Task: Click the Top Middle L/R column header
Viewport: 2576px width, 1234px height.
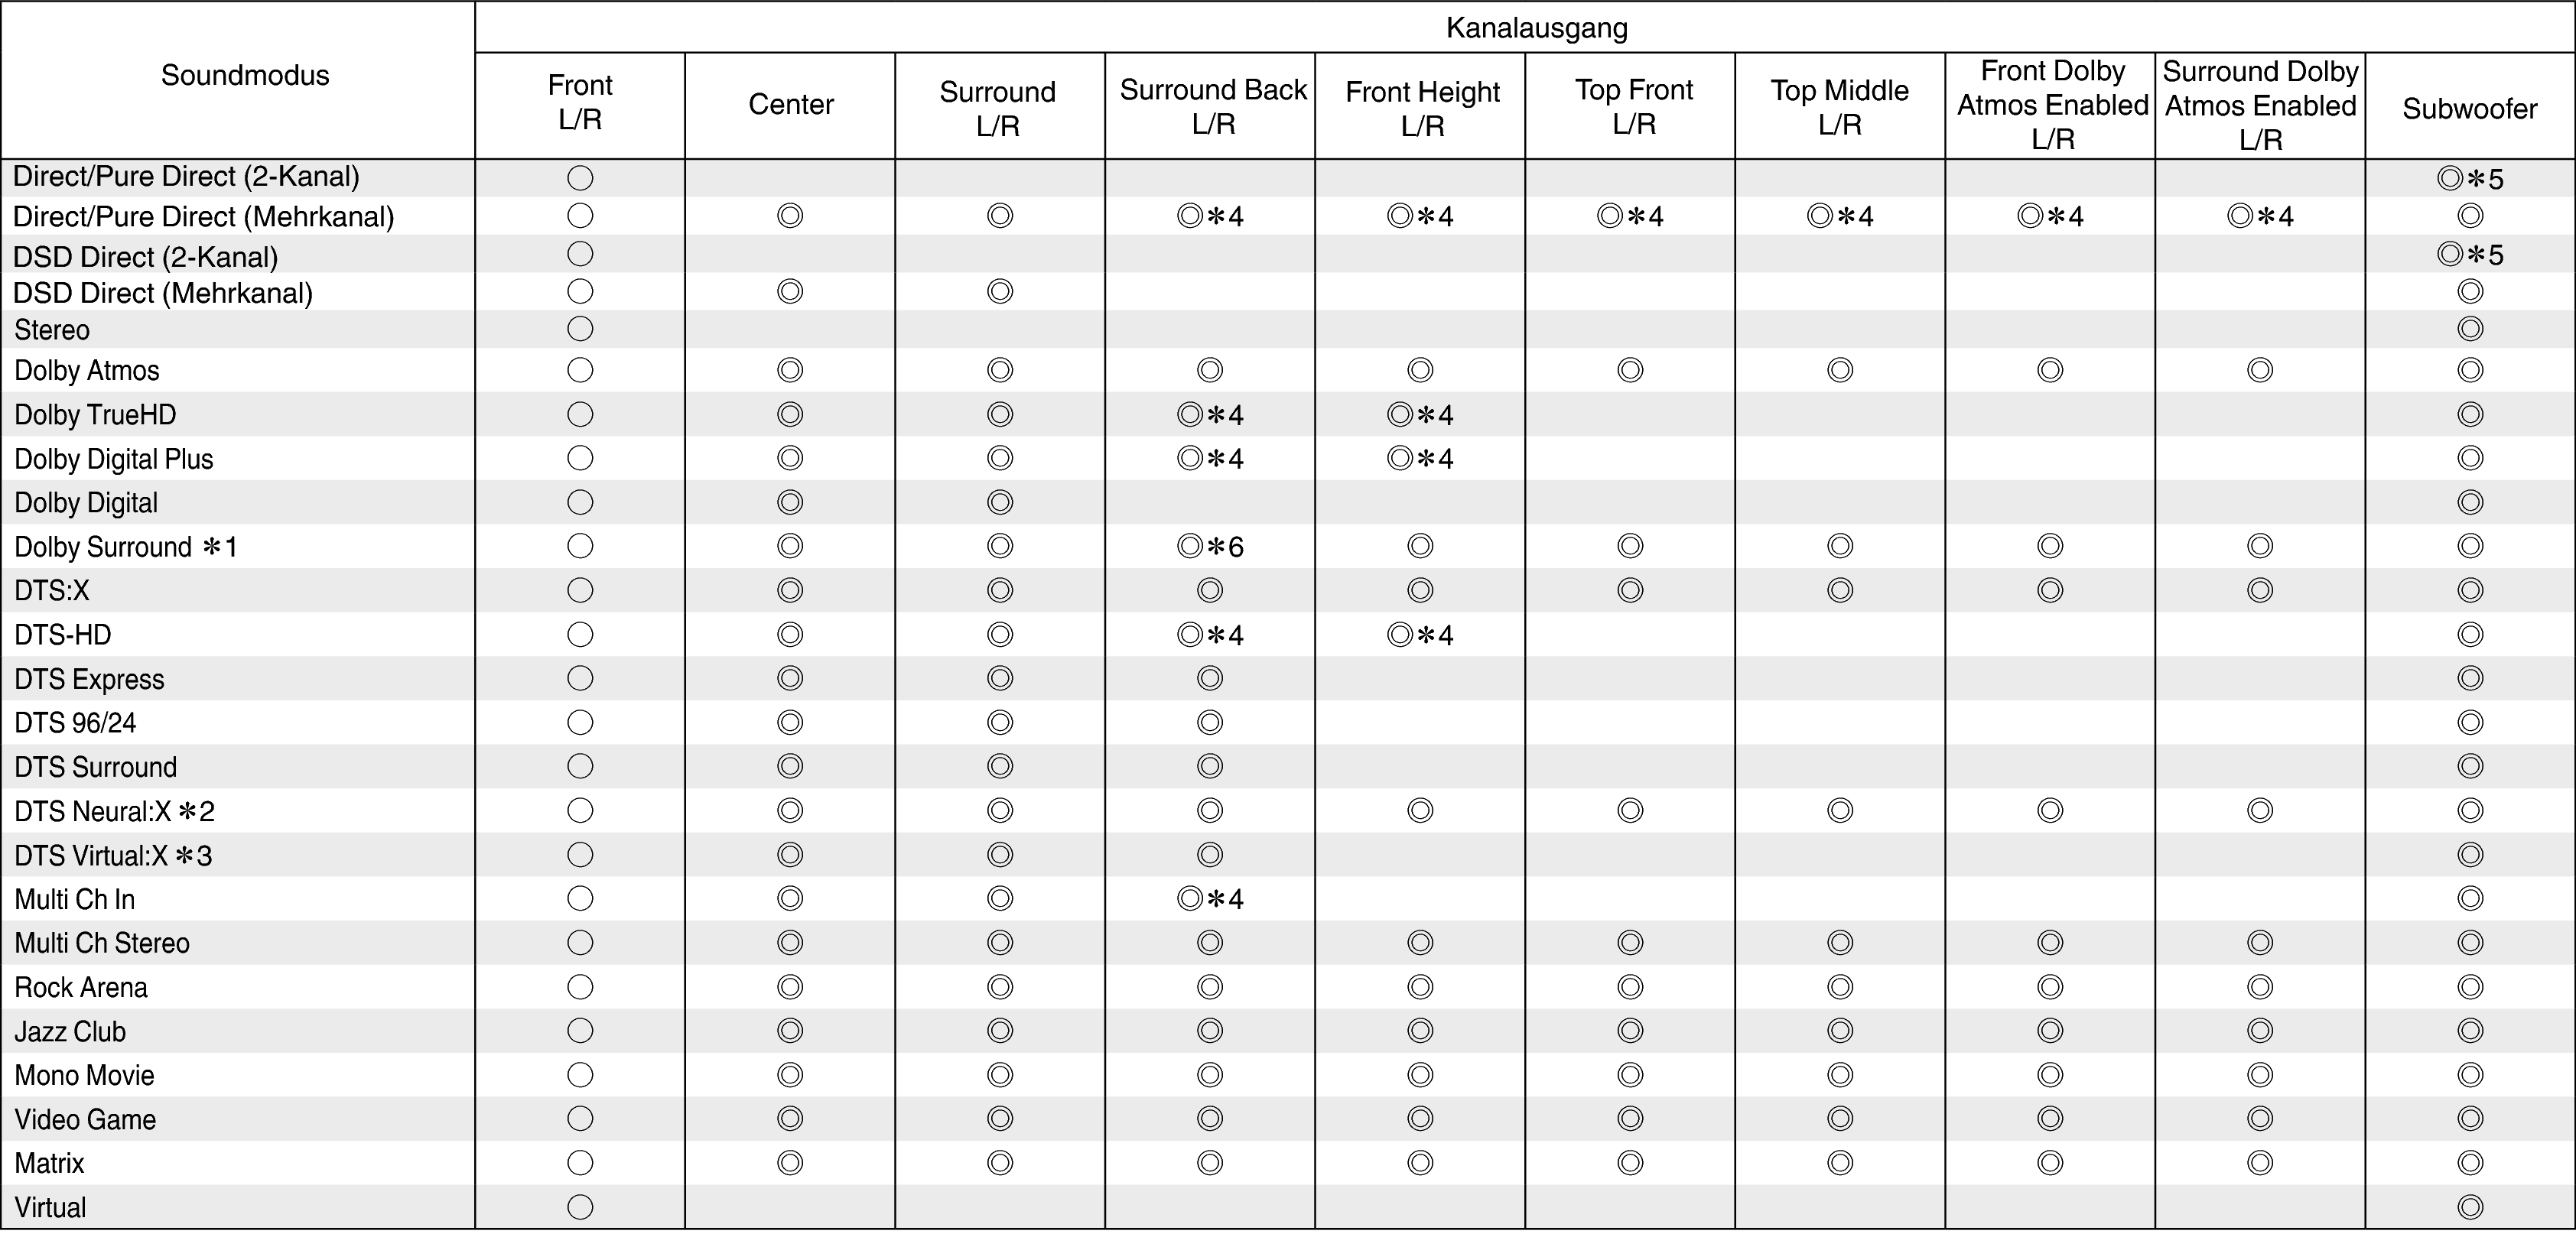Action: coord(1840,106)
